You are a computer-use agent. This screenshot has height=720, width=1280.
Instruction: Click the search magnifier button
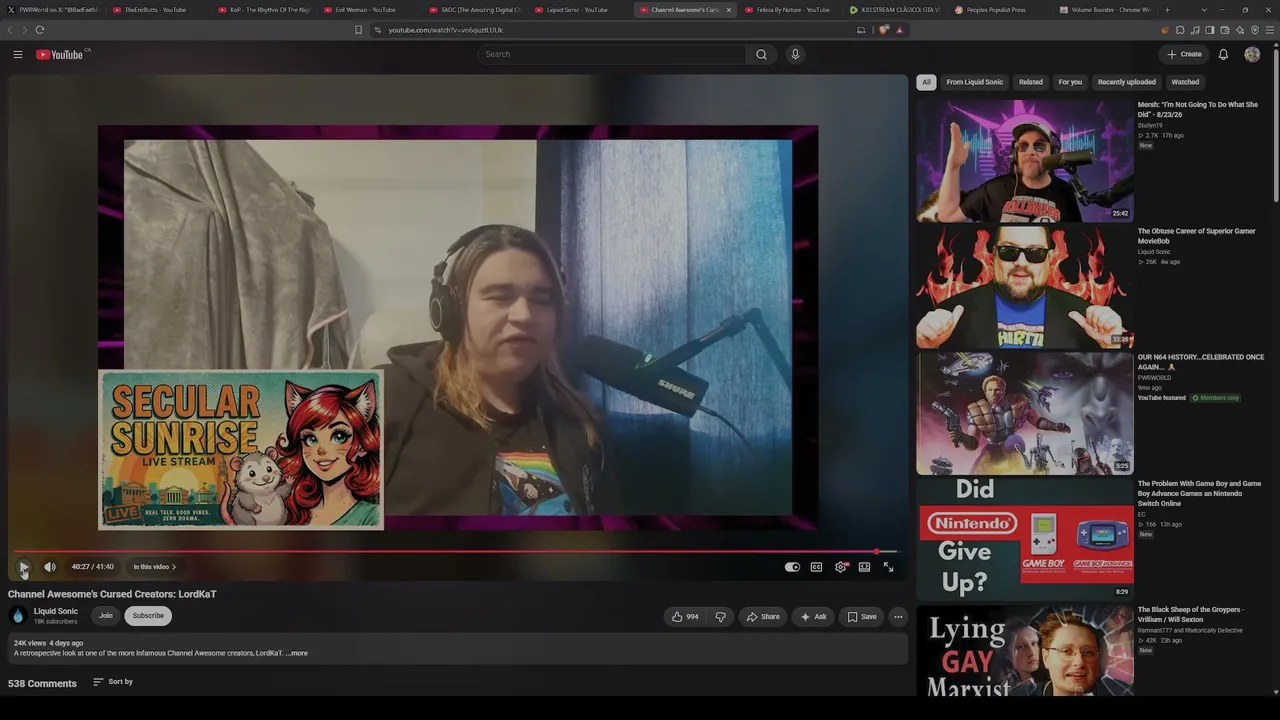(761, 54)
